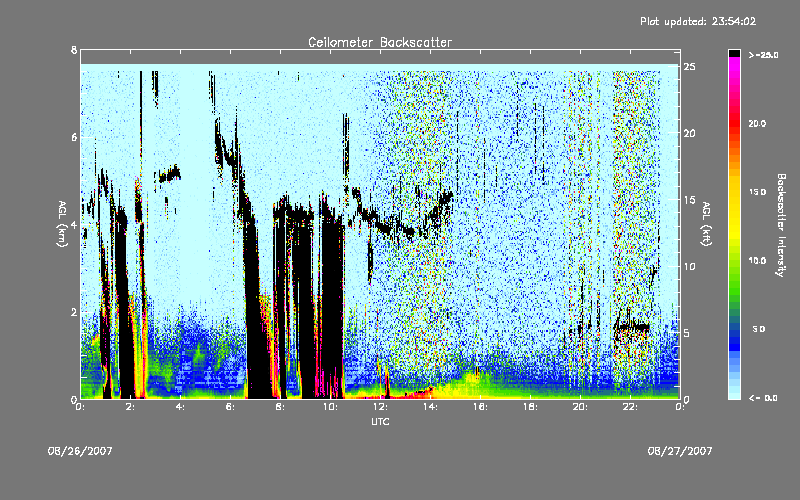Select the "15.0" colorbar tick label
800x500 pixels.
[x=757, y=192]
